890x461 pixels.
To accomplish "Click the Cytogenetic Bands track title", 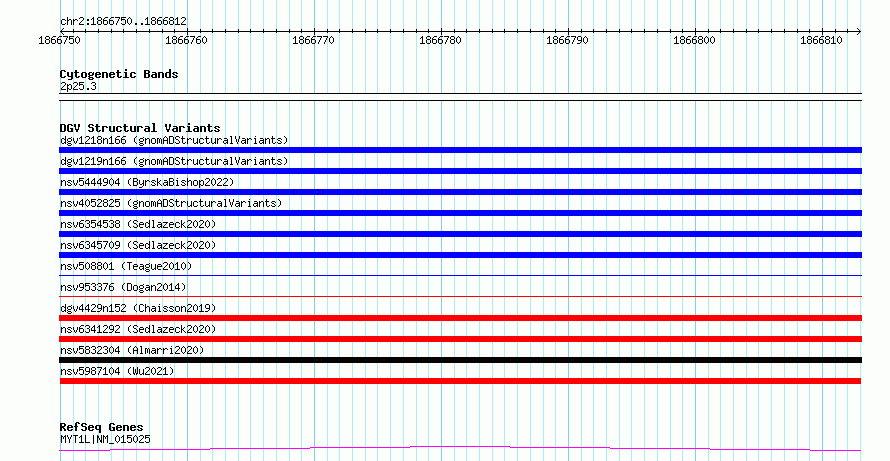I will (119, 74).
